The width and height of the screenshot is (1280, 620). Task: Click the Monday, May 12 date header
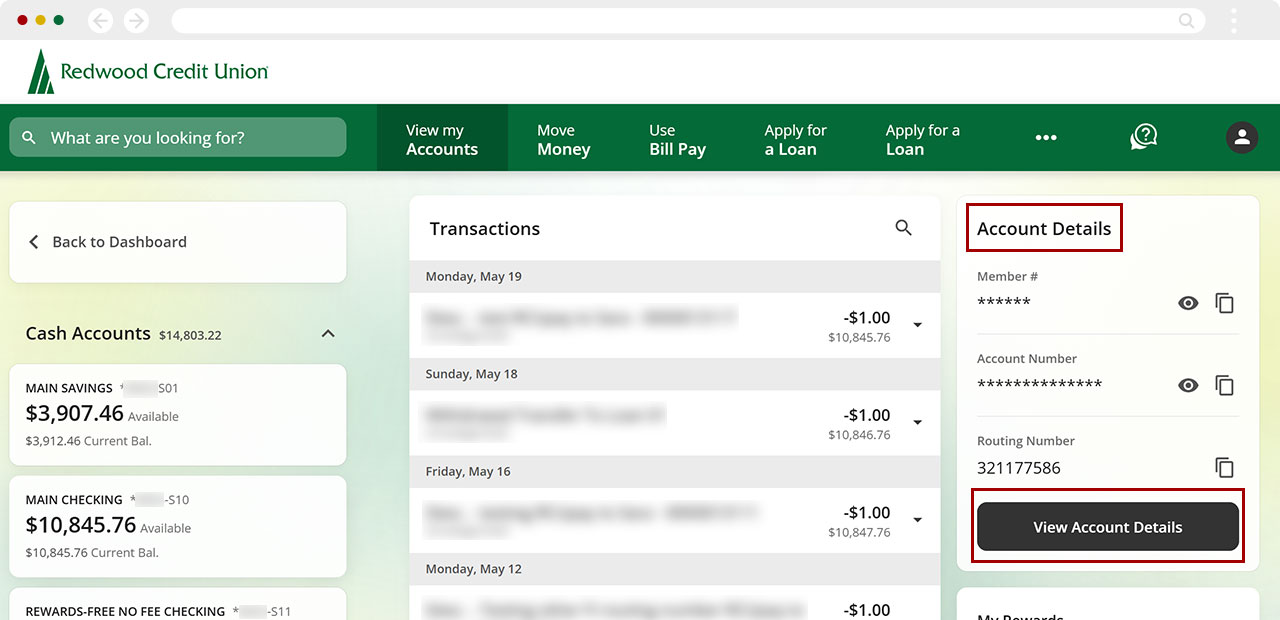[675, 569]
